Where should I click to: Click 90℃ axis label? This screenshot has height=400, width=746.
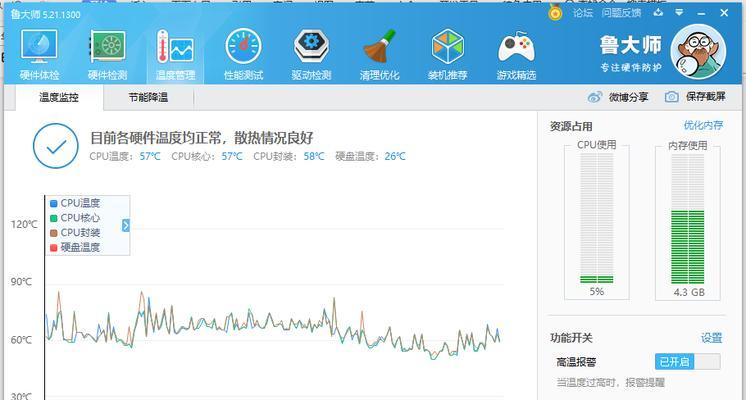tap(21, 282)
